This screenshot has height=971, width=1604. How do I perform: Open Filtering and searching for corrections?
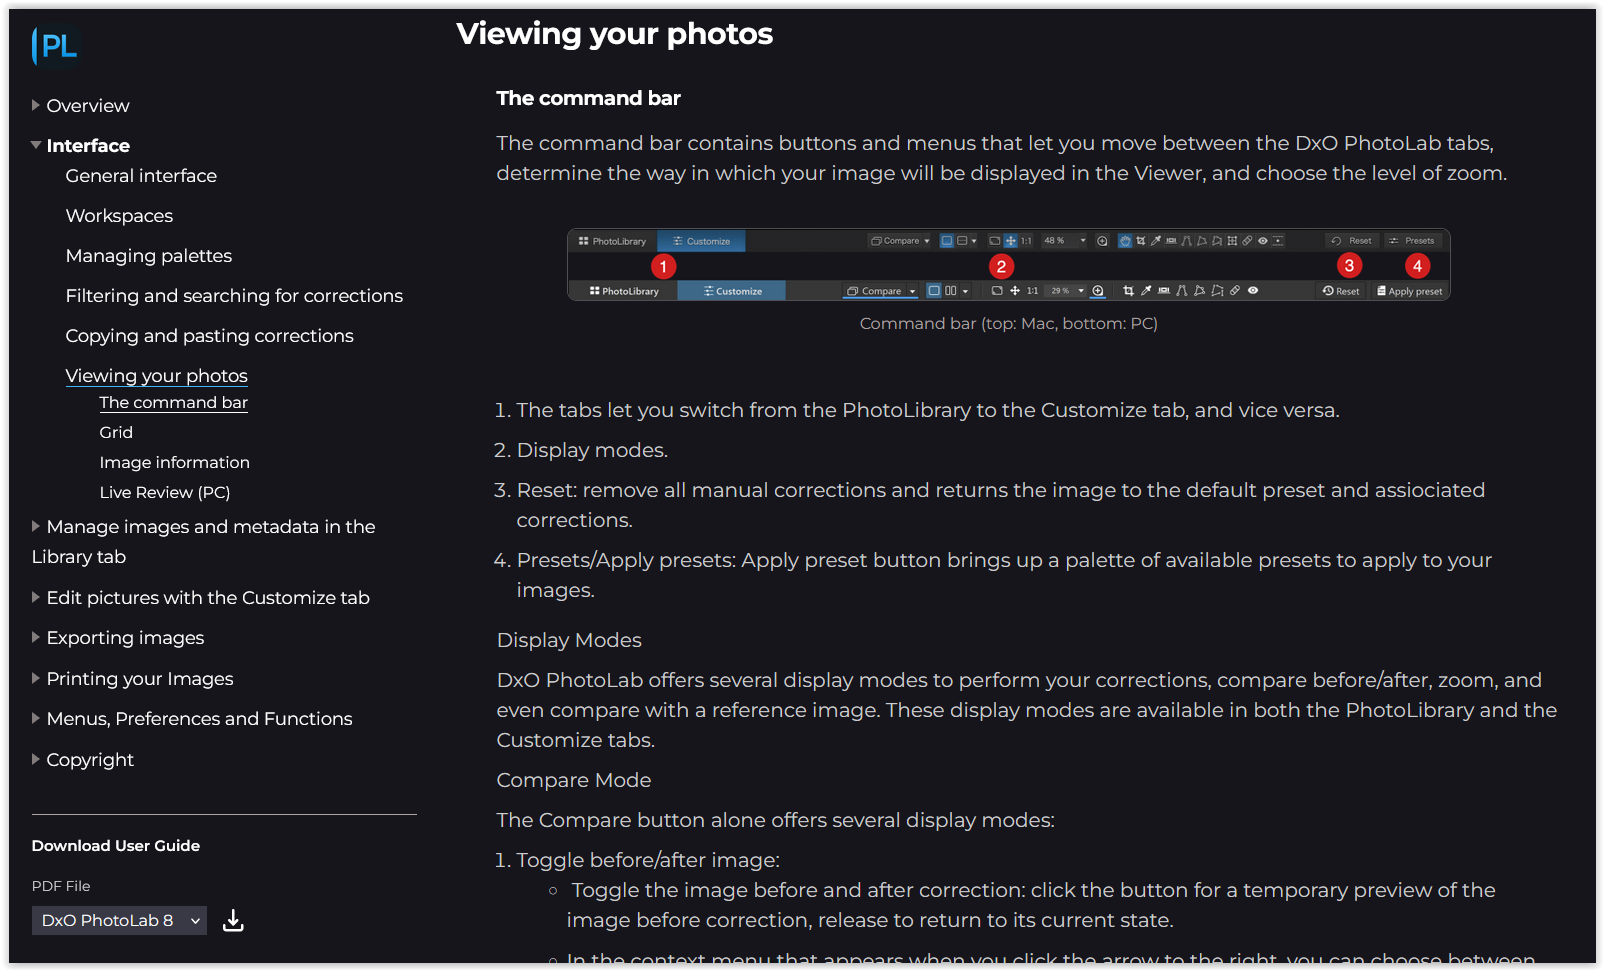click(x=234, y=296)
